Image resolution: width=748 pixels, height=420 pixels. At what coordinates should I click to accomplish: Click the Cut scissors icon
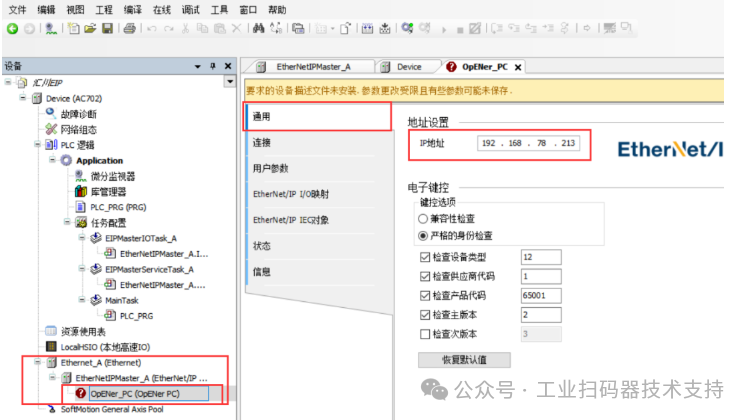(x=186, y=29)
